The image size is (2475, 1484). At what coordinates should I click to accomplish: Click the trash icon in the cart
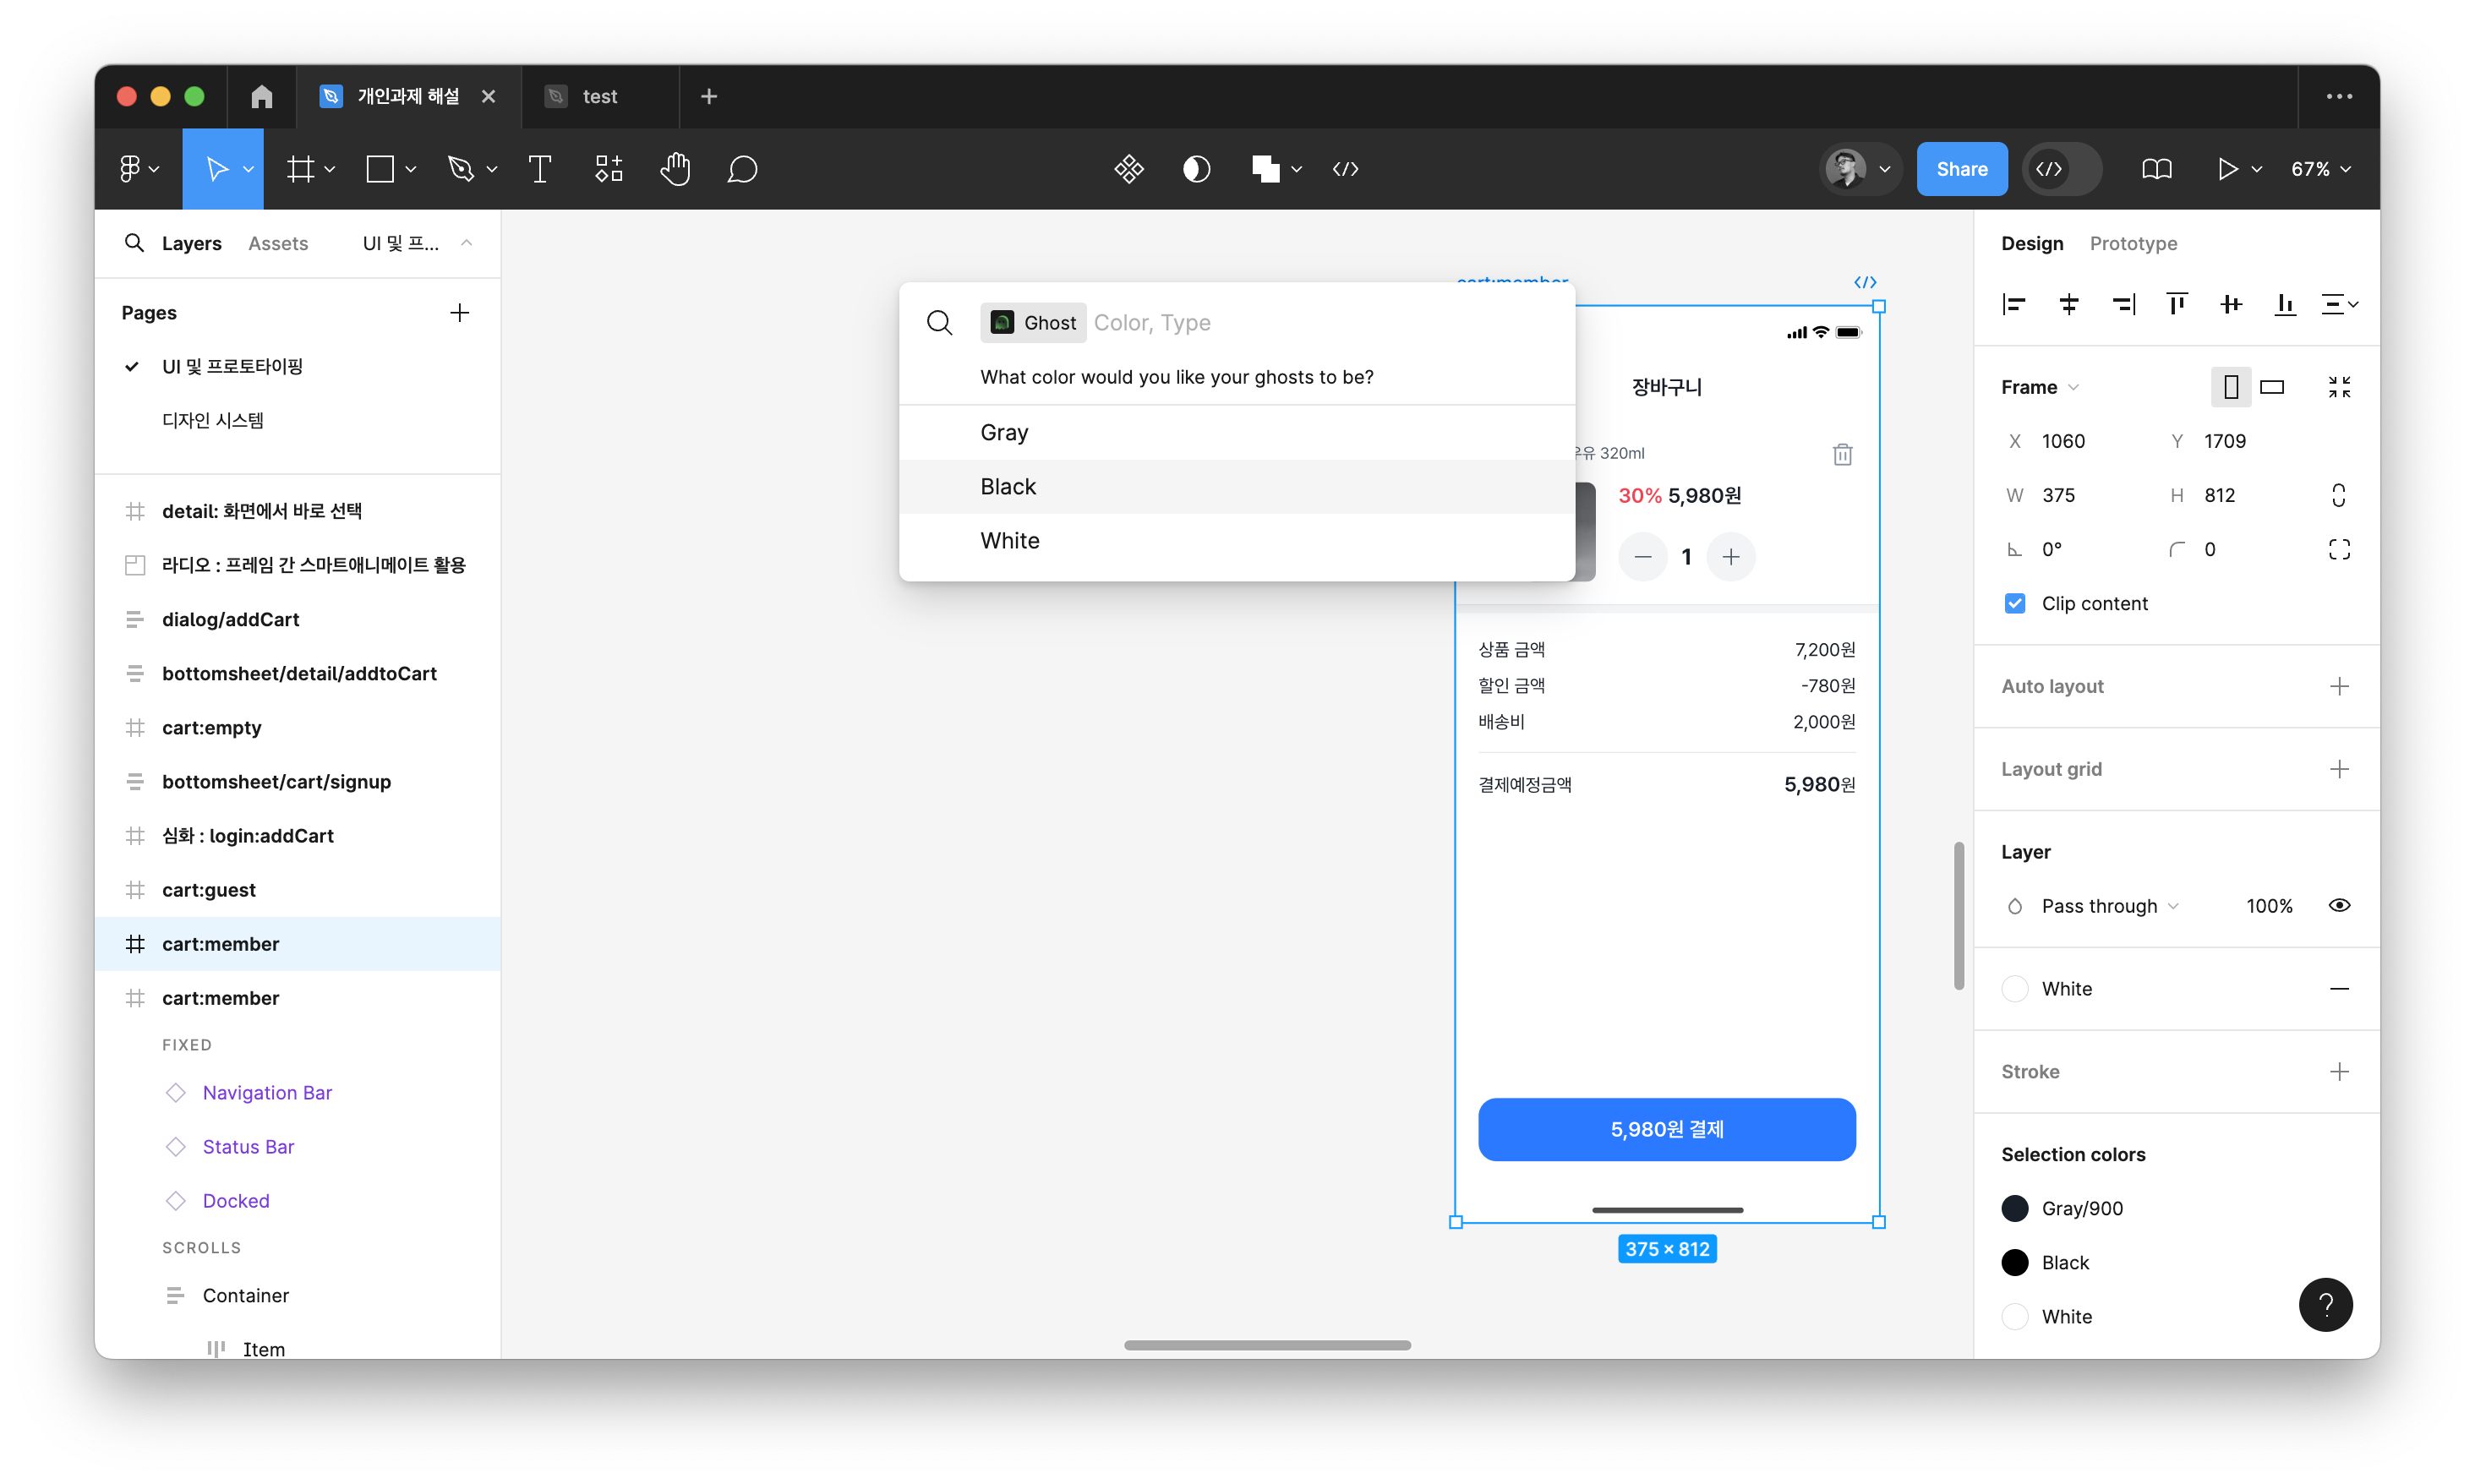click(1842, 454)
